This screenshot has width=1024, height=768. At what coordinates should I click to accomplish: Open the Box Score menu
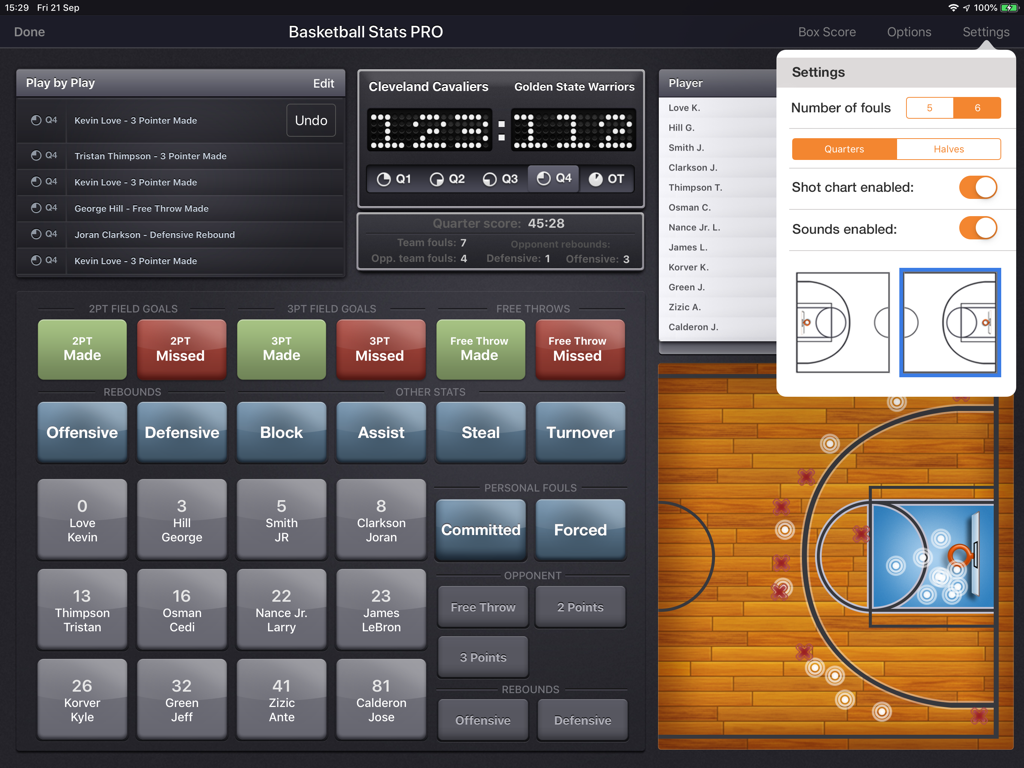pos(826,31)
